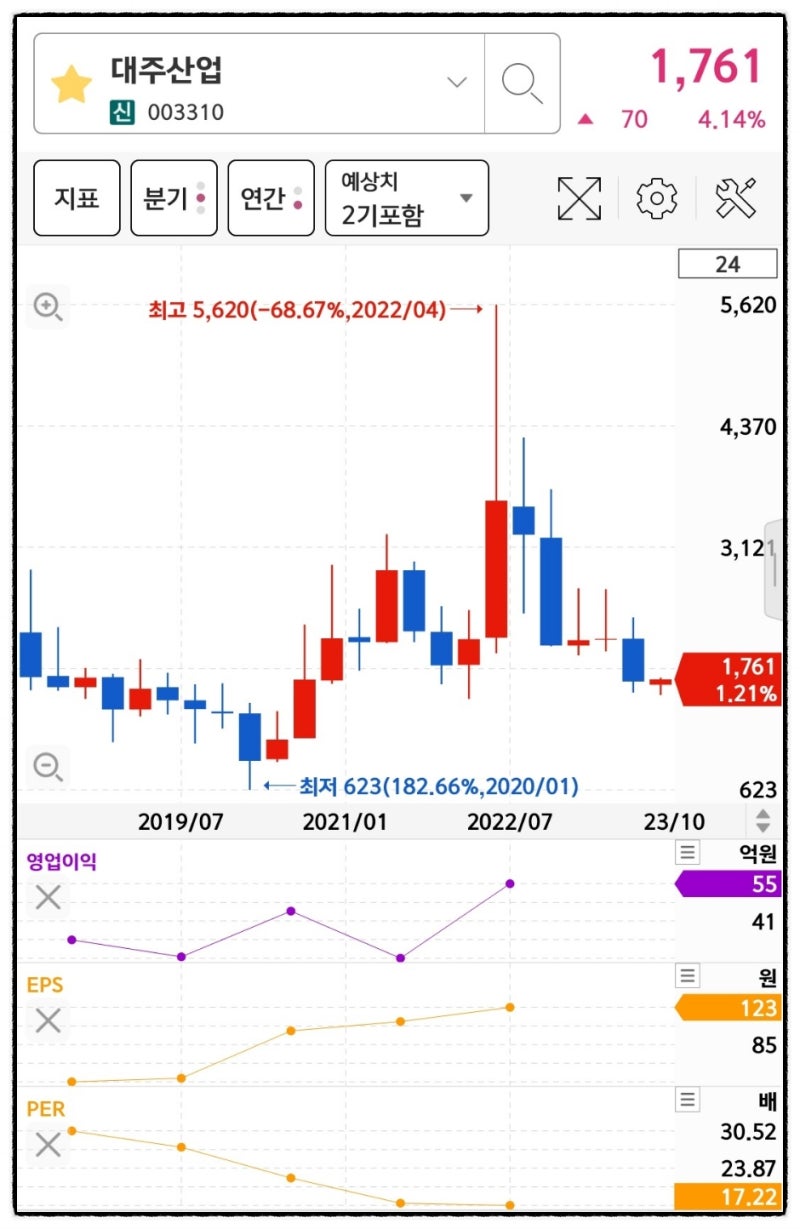
Task: Click stock code 003310
Action: (x=185, y=113)
